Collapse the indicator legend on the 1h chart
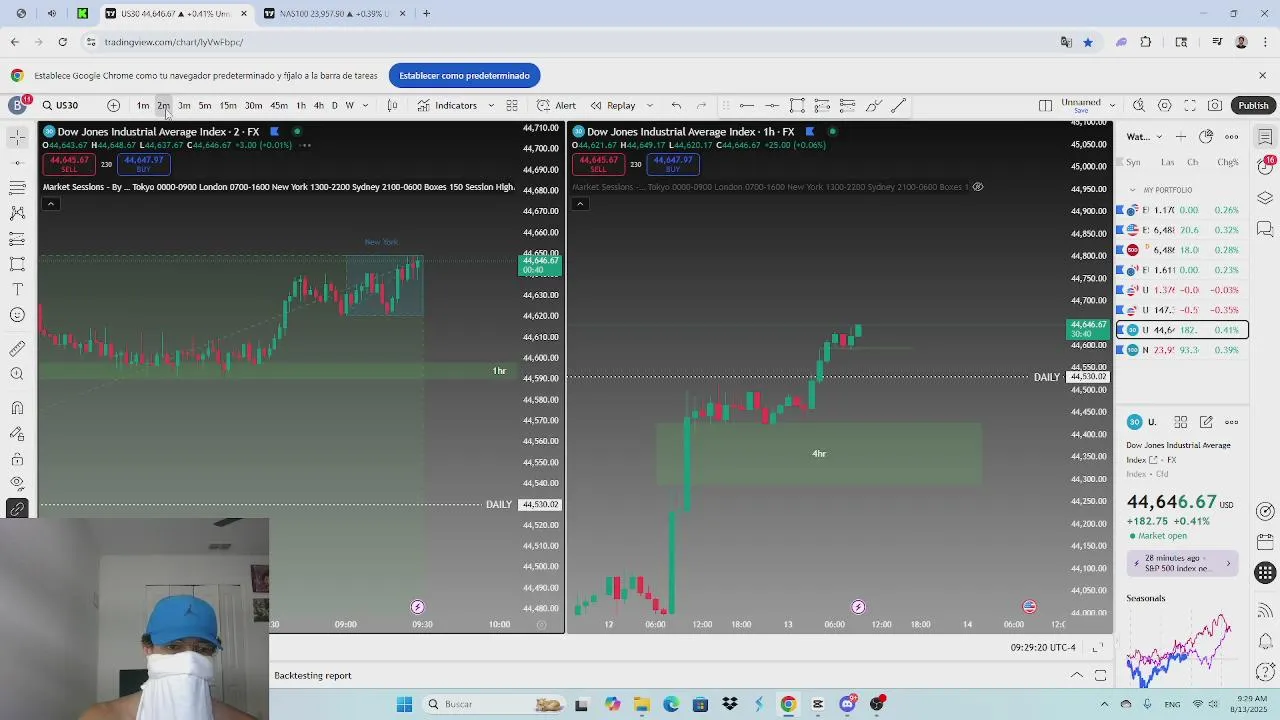This screenshot has height=720, width=1280. coord(579,203)
